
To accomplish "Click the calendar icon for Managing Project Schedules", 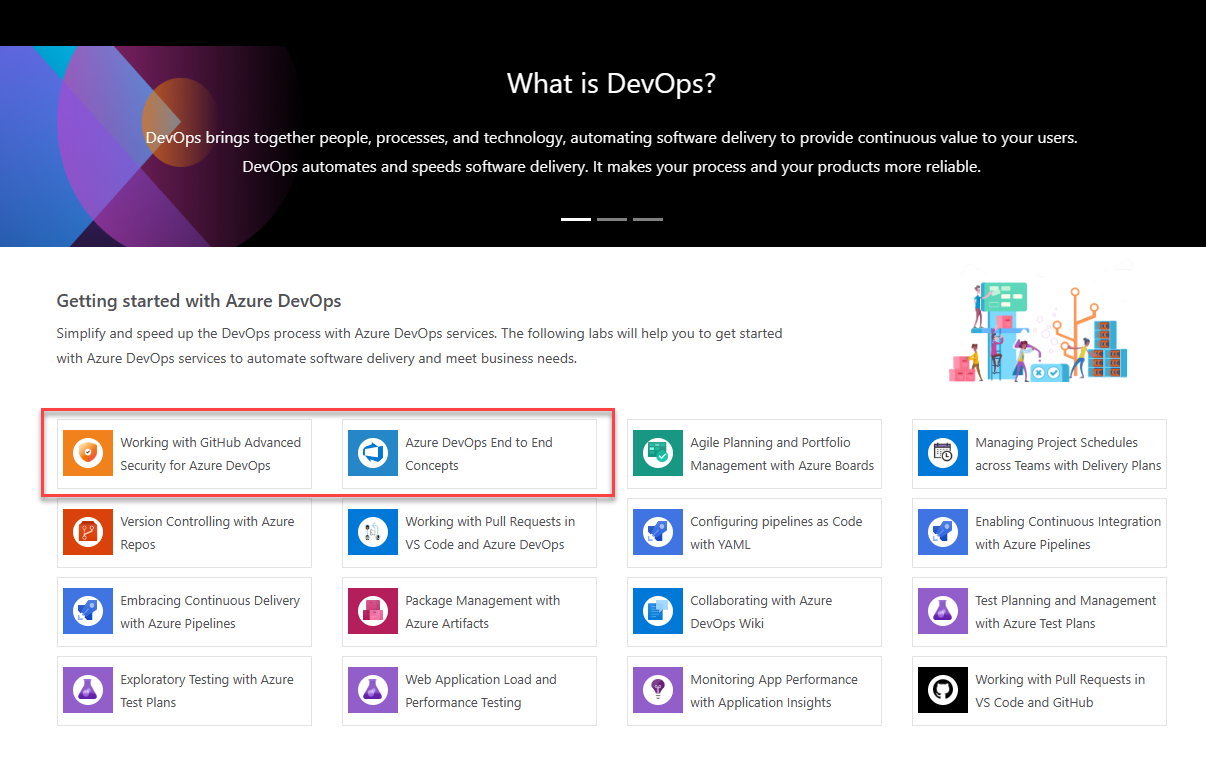I will (x=943, y=454).
